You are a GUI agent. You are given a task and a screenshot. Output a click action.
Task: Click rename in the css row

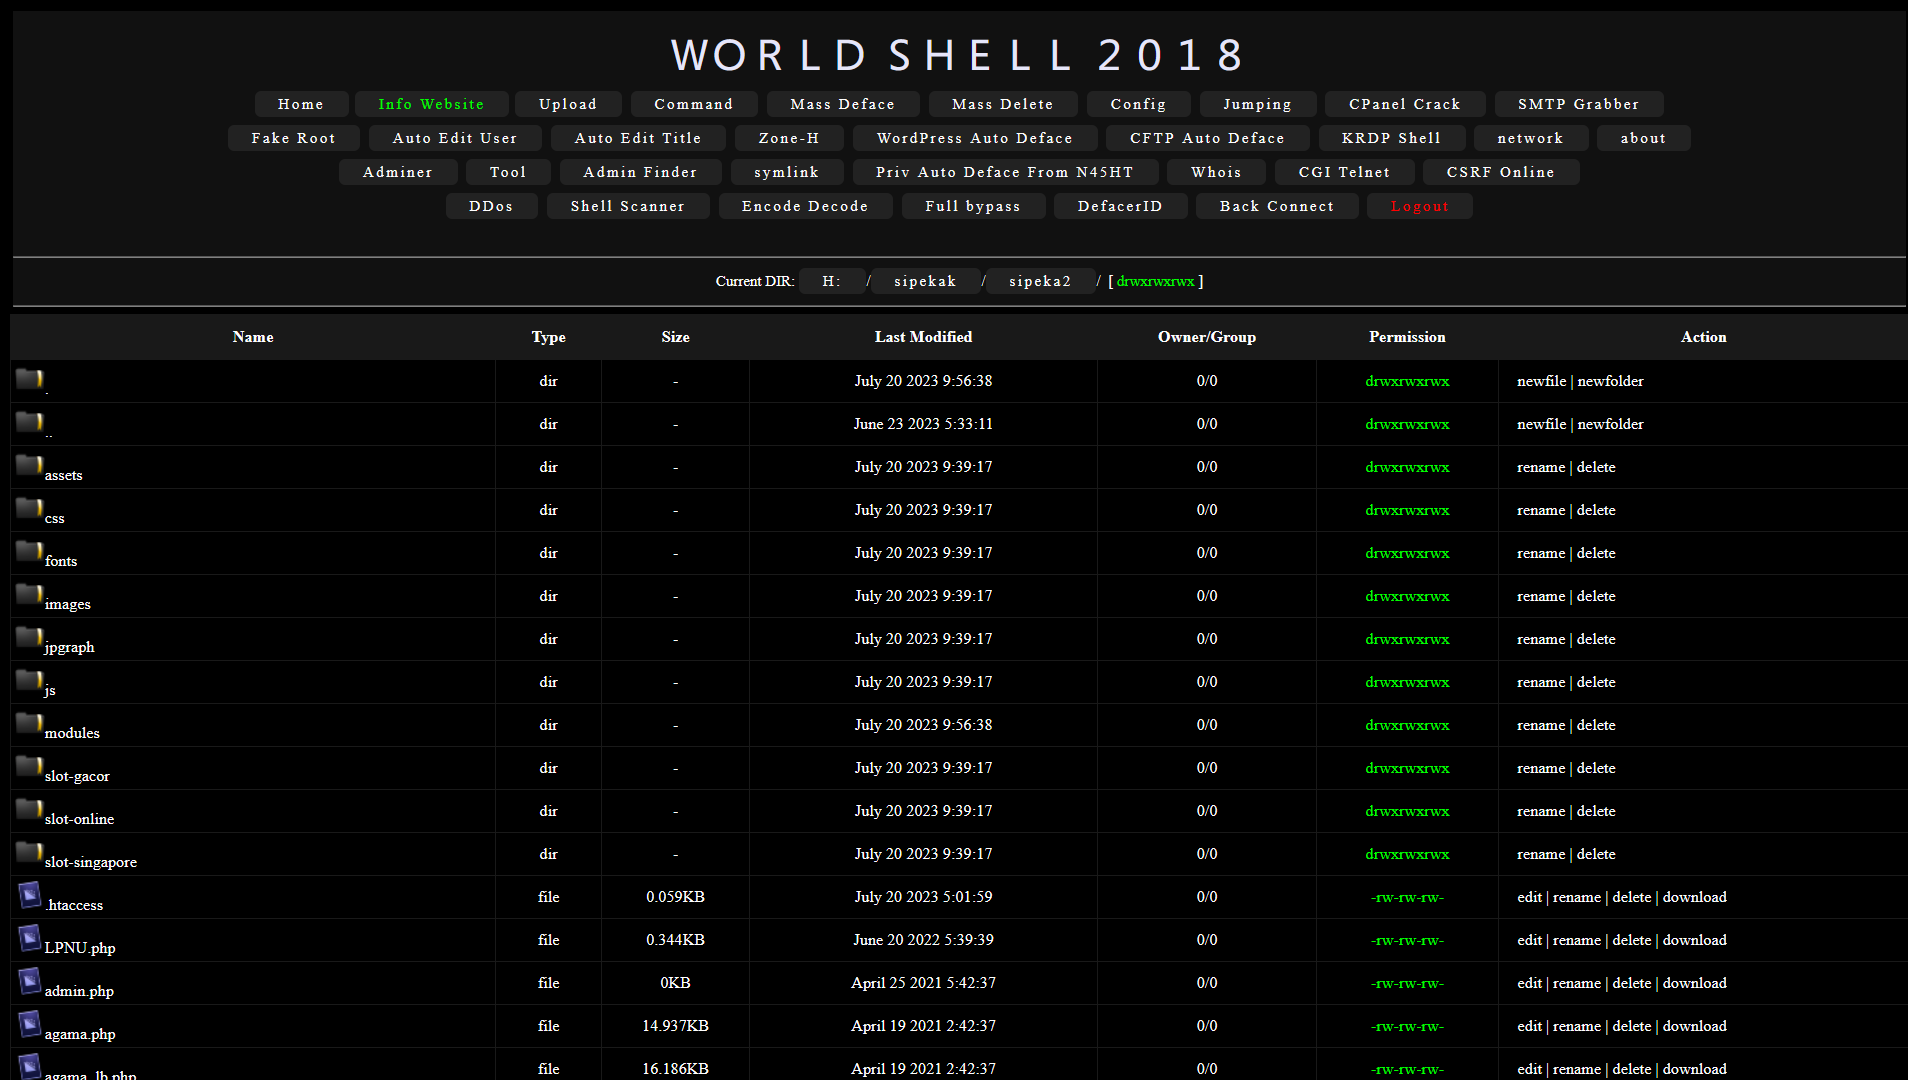coord(1540,510)
